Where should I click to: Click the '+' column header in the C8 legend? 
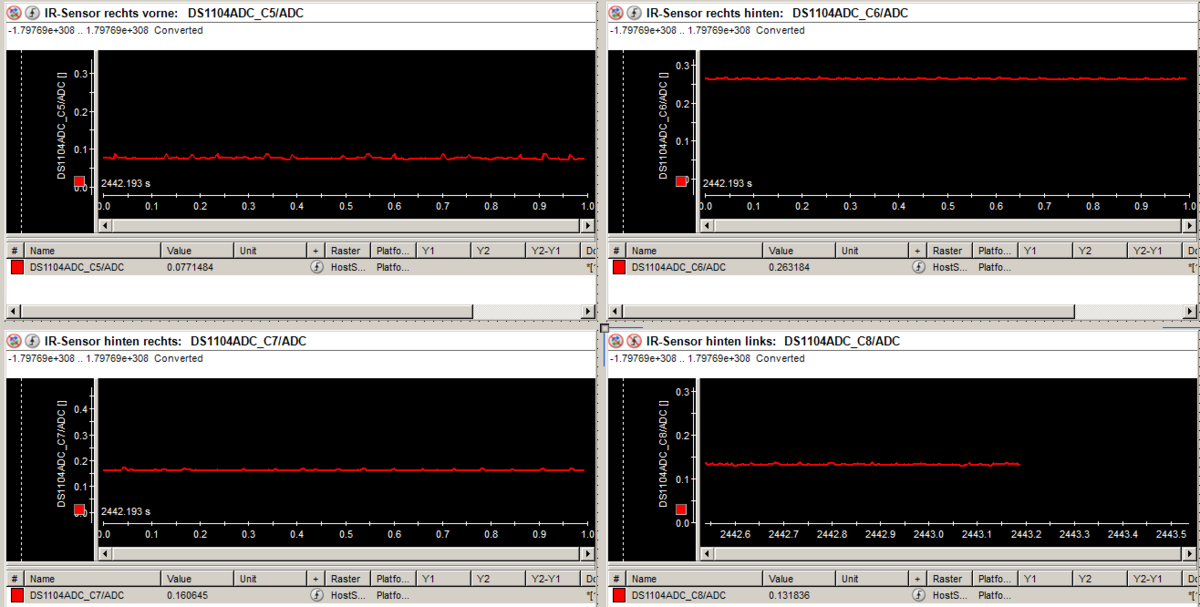(x=918, y=578)
